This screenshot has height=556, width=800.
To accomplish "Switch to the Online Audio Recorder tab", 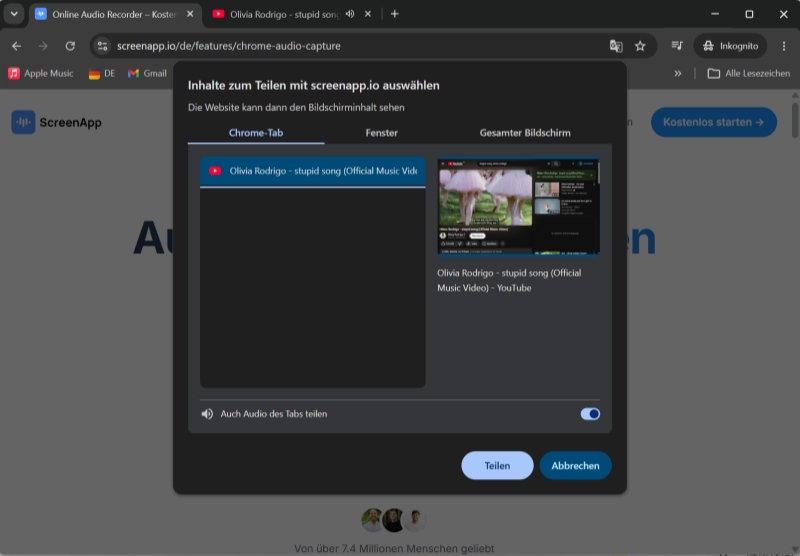I will (113, 14).
